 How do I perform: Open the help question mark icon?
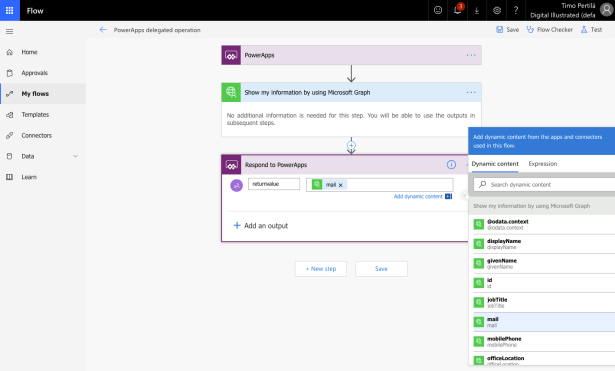tap(516, 10)
